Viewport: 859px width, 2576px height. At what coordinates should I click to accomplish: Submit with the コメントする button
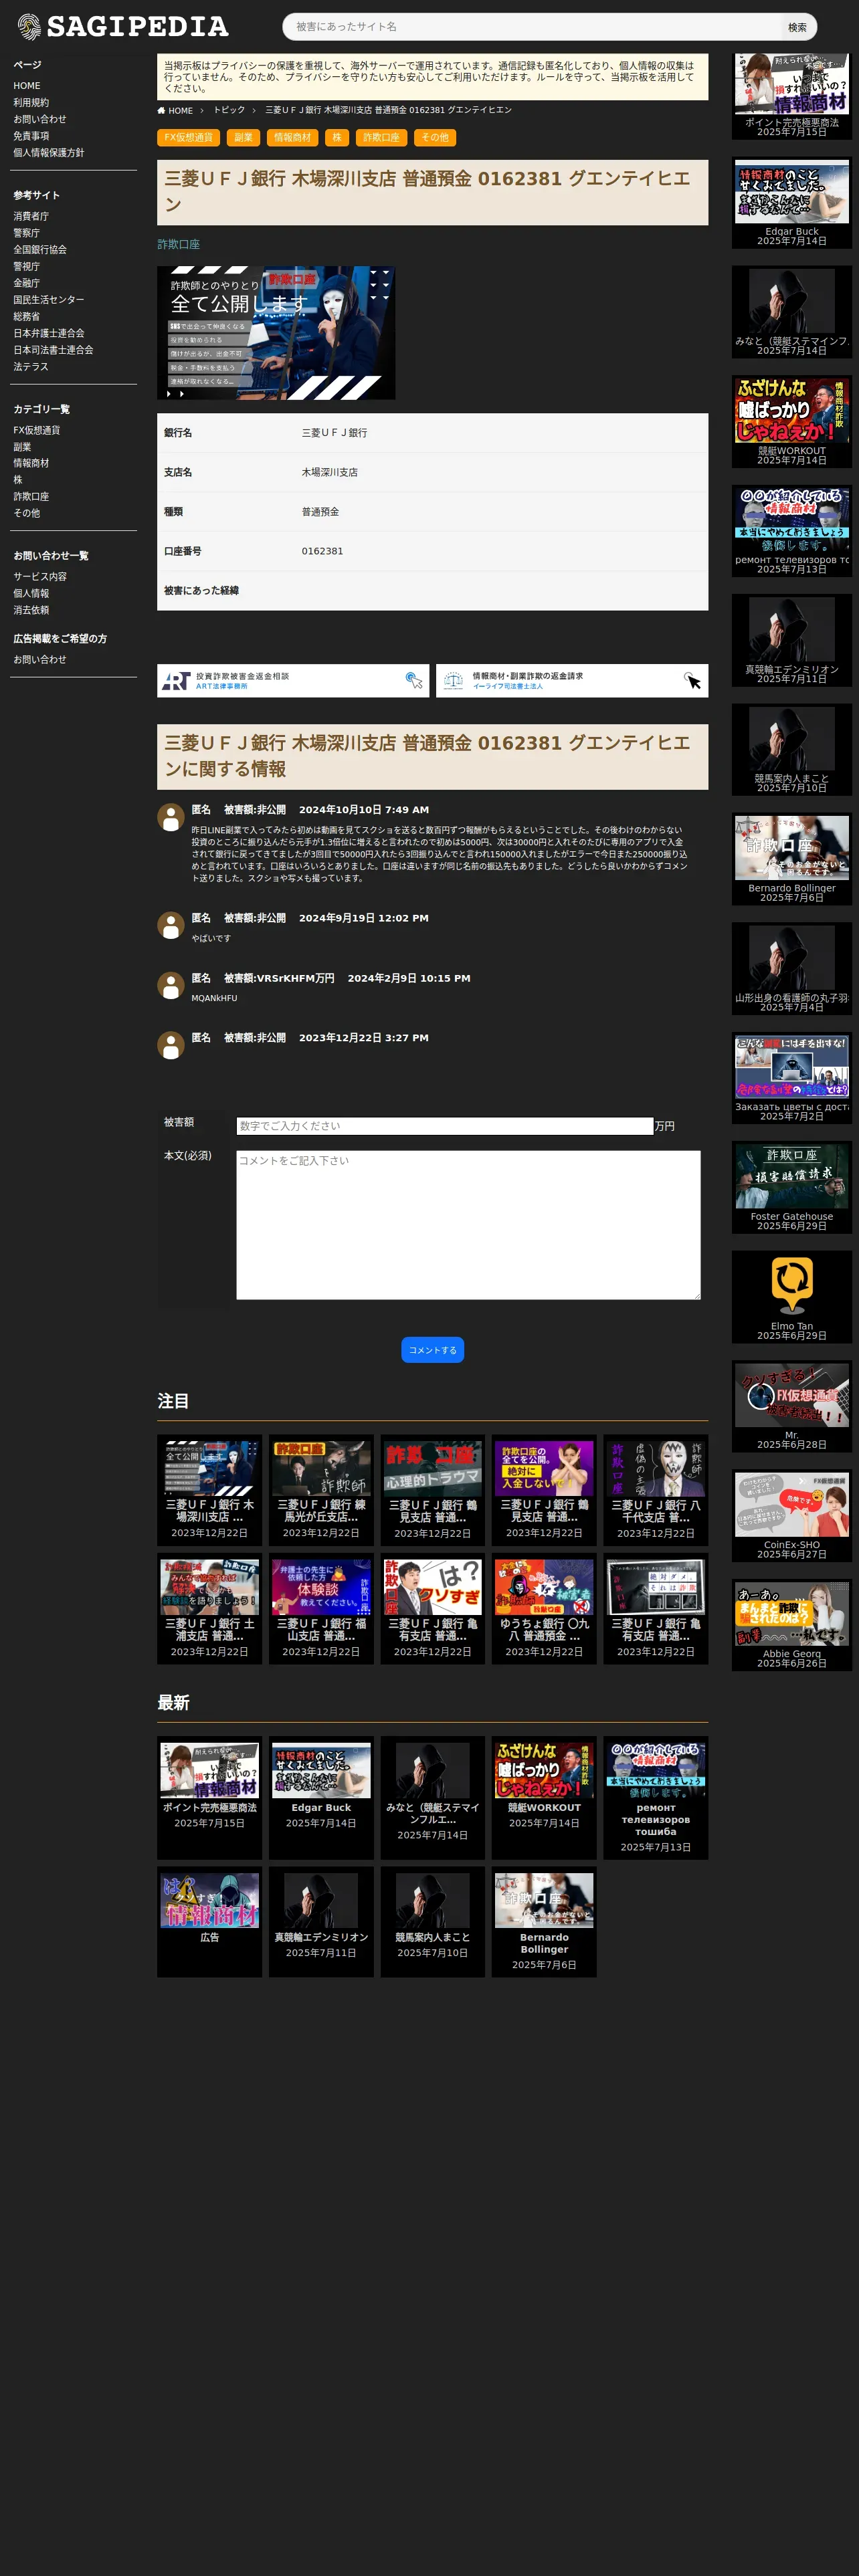433,1350
